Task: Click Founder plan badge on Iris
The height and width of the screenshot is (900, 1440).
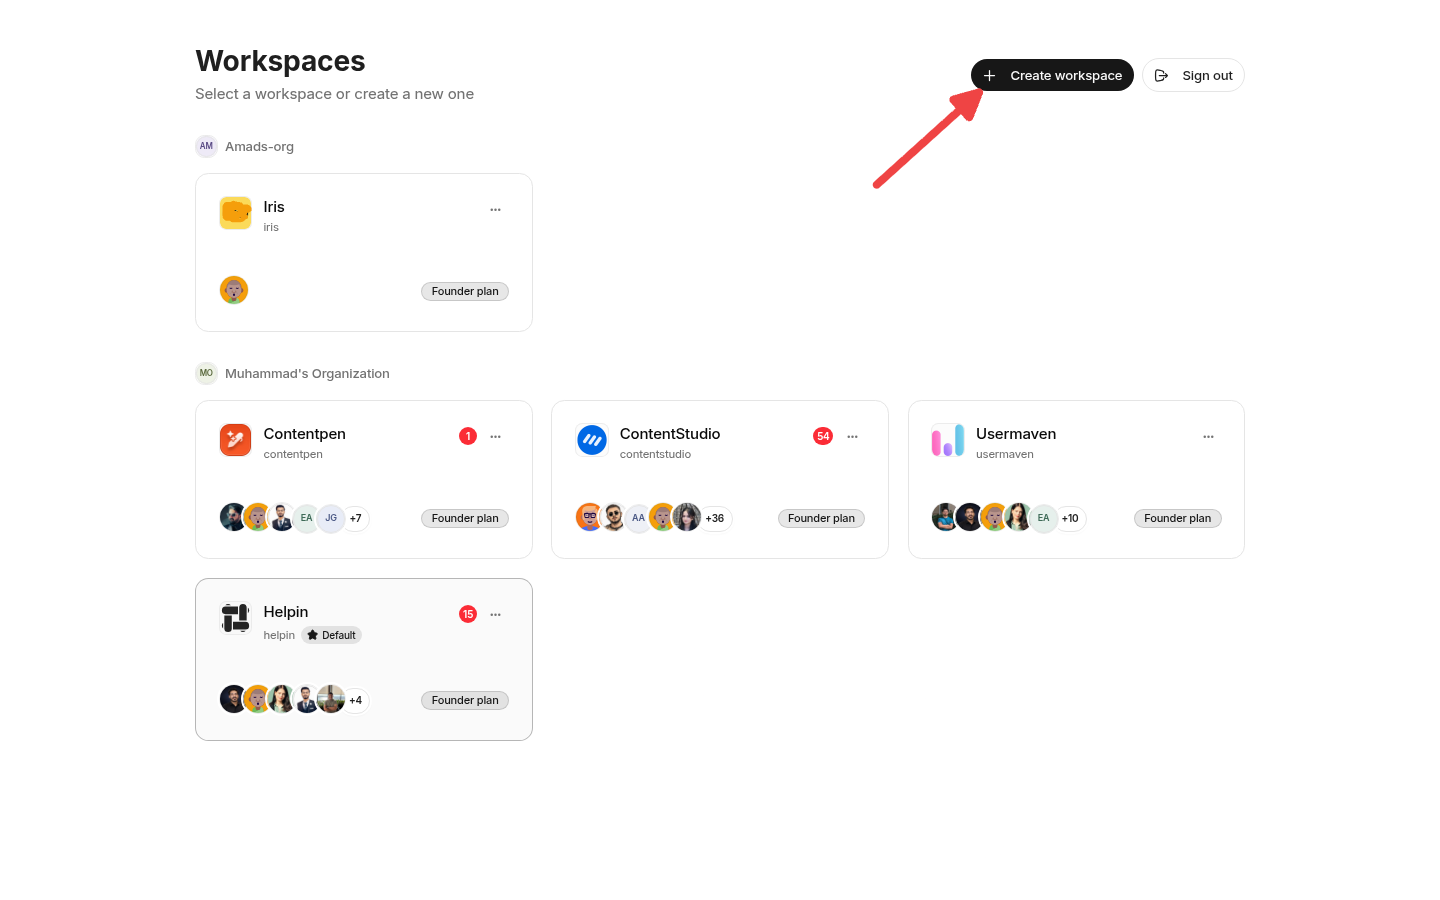Action: 465,291
